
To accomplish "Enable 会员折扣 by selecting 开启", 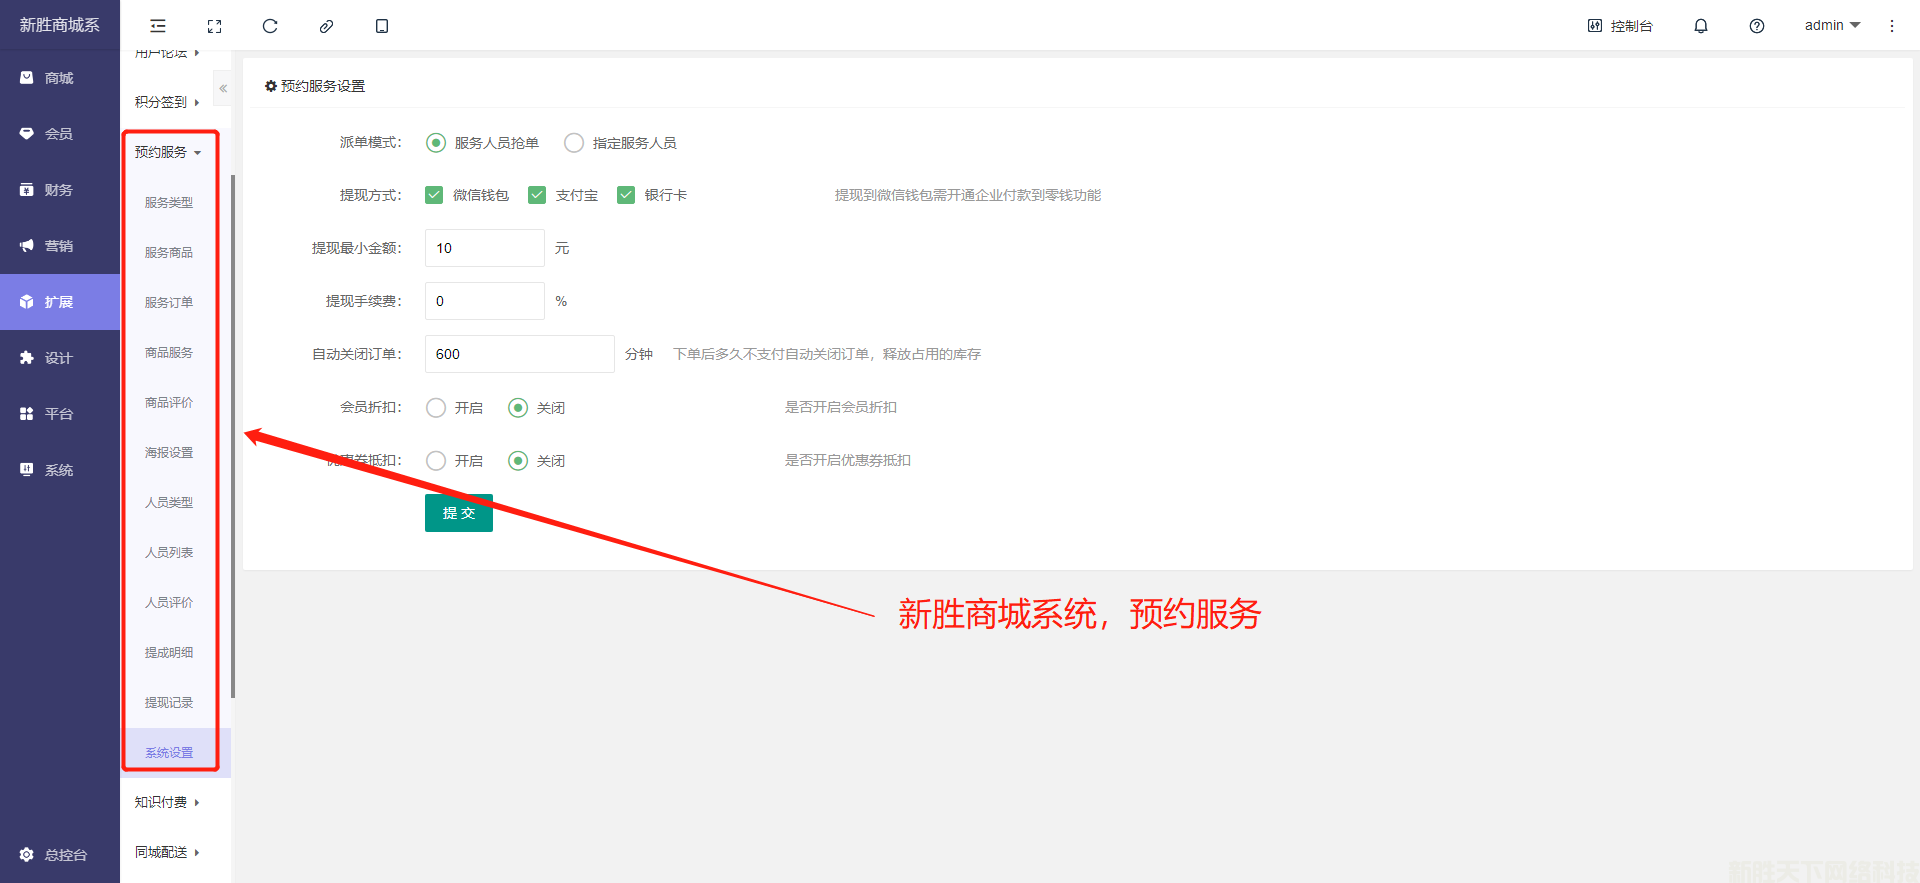I will tap(436, 408).
